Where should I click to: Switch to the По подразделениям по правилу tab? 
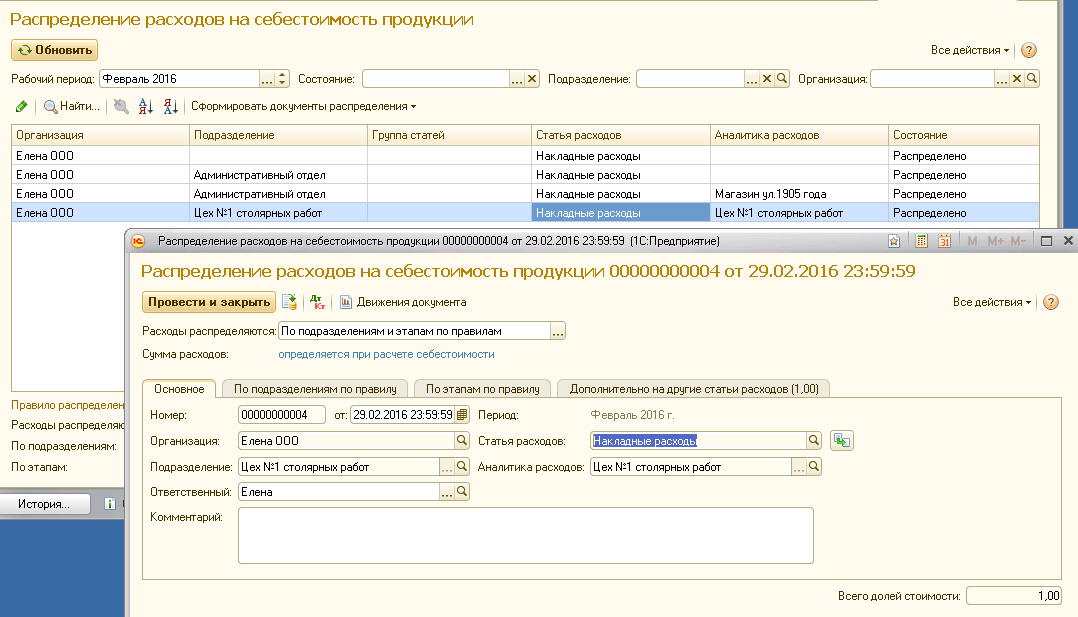tap(315, 389)
